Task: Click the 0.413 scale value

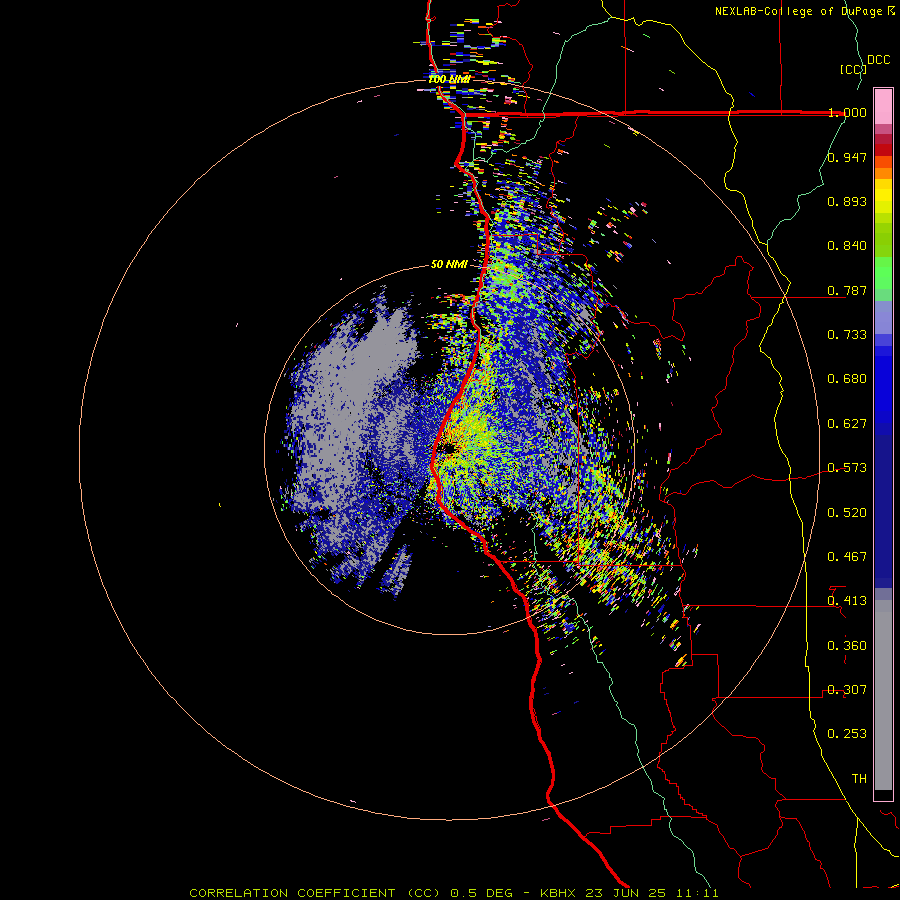Action: tap(847, 601)
